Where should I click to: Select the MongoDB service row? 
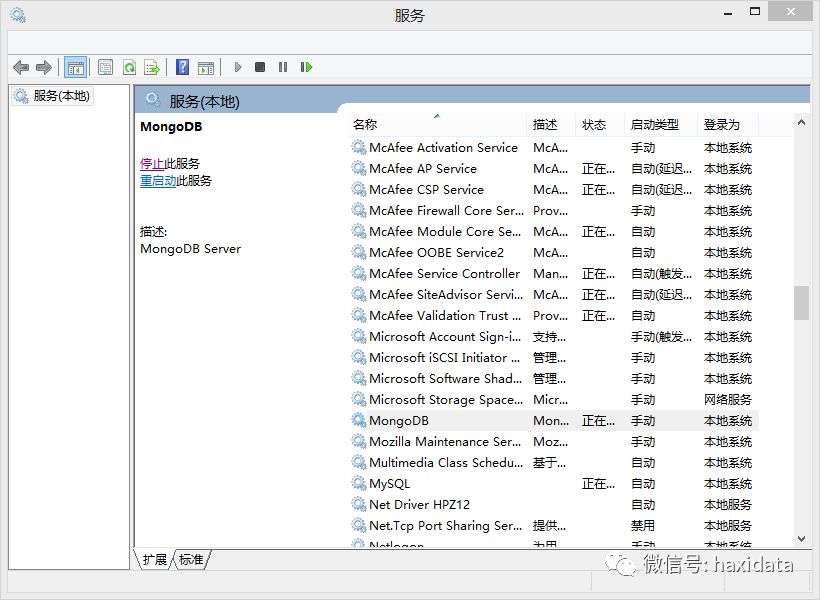pyautogui.click(x=553, y=421)
